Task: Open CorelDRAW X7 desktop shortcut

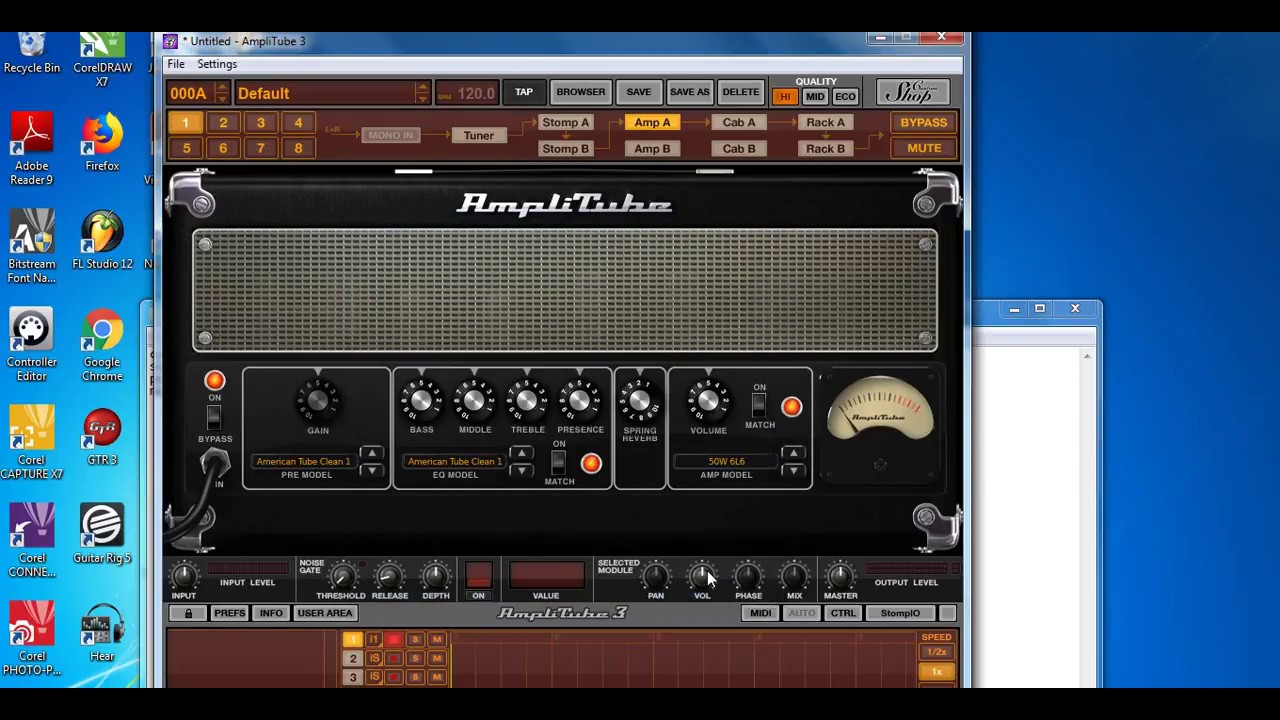Action: [x=102, y=60]
